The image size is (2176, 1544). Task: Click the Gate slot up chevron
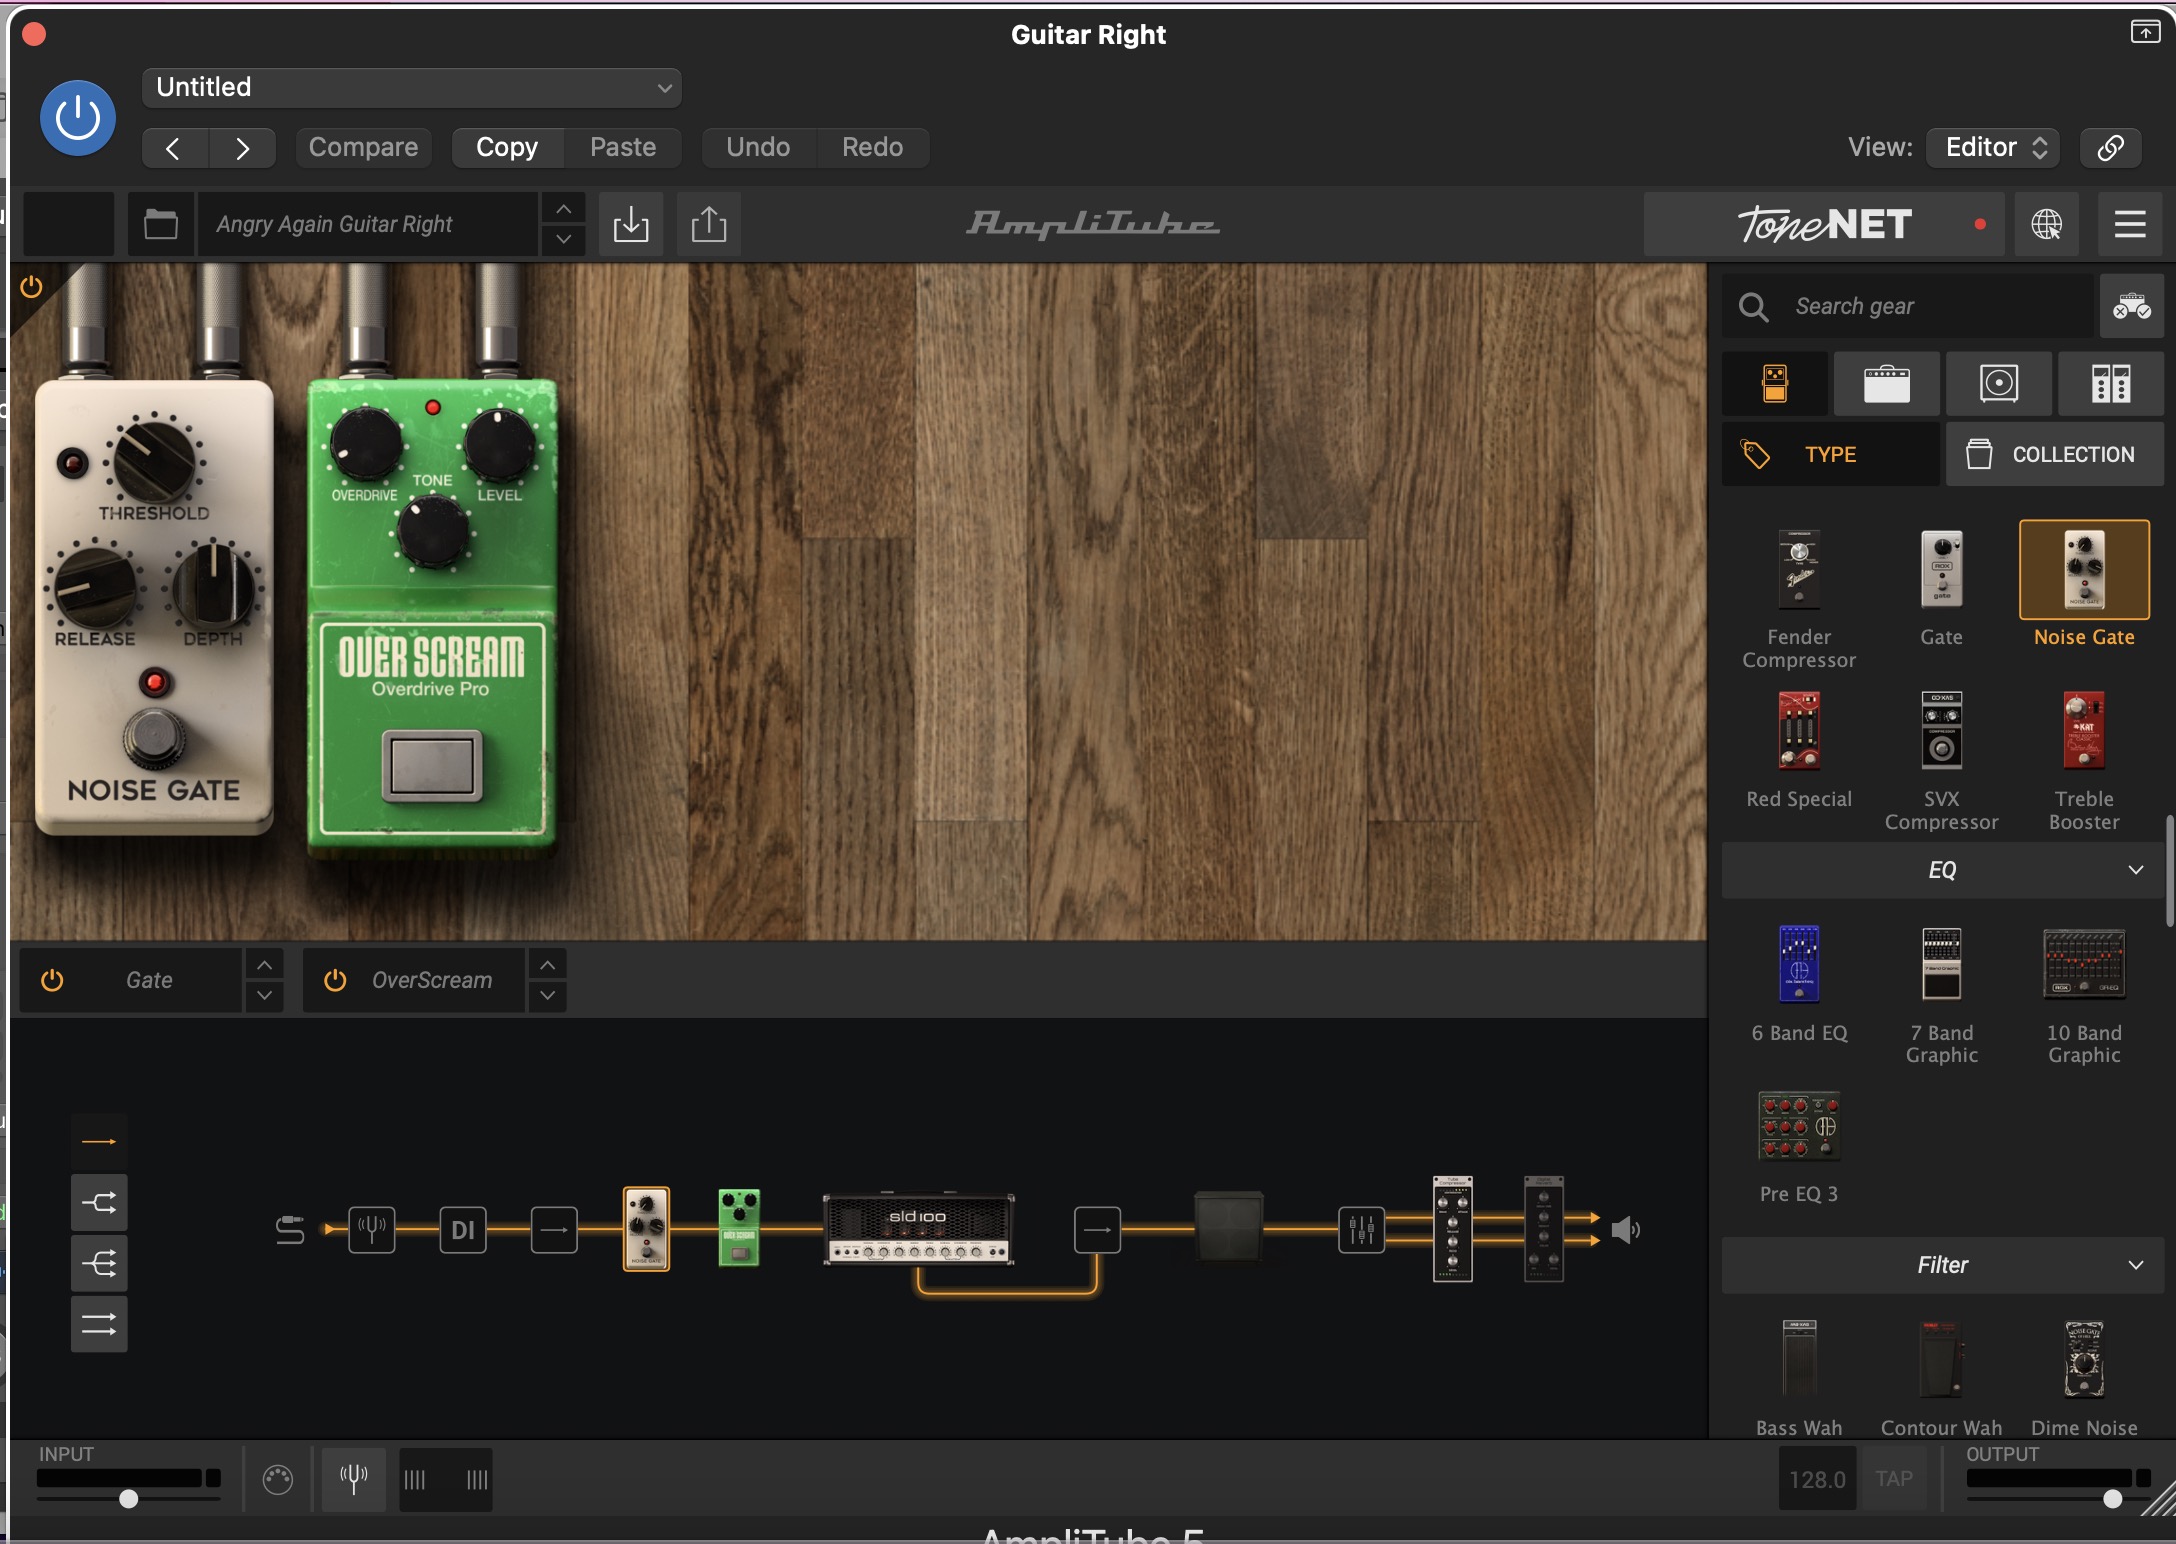click(x=264, y=965)
